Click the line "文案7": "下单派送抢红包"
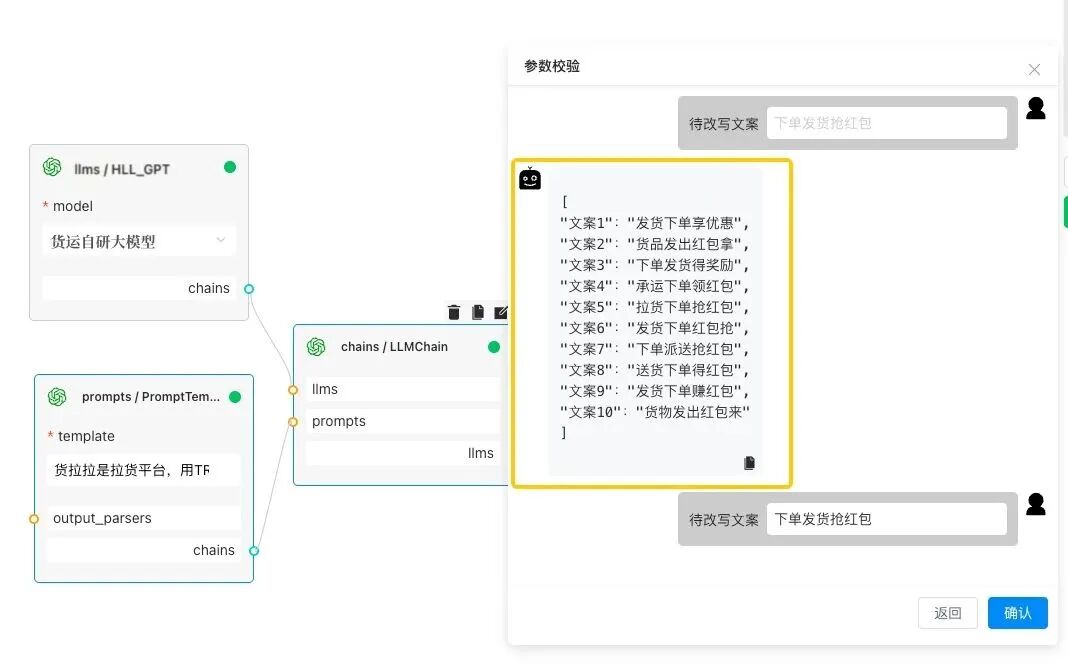 [655, 349]
